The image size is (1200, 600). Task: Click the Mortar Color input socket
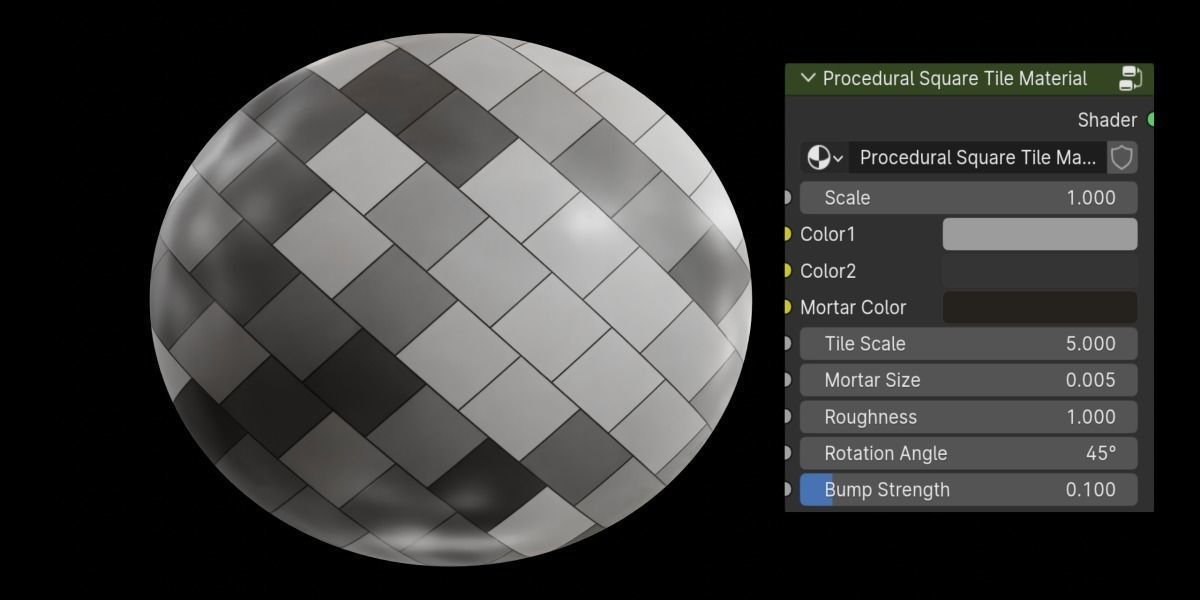[x=787, y=307]
